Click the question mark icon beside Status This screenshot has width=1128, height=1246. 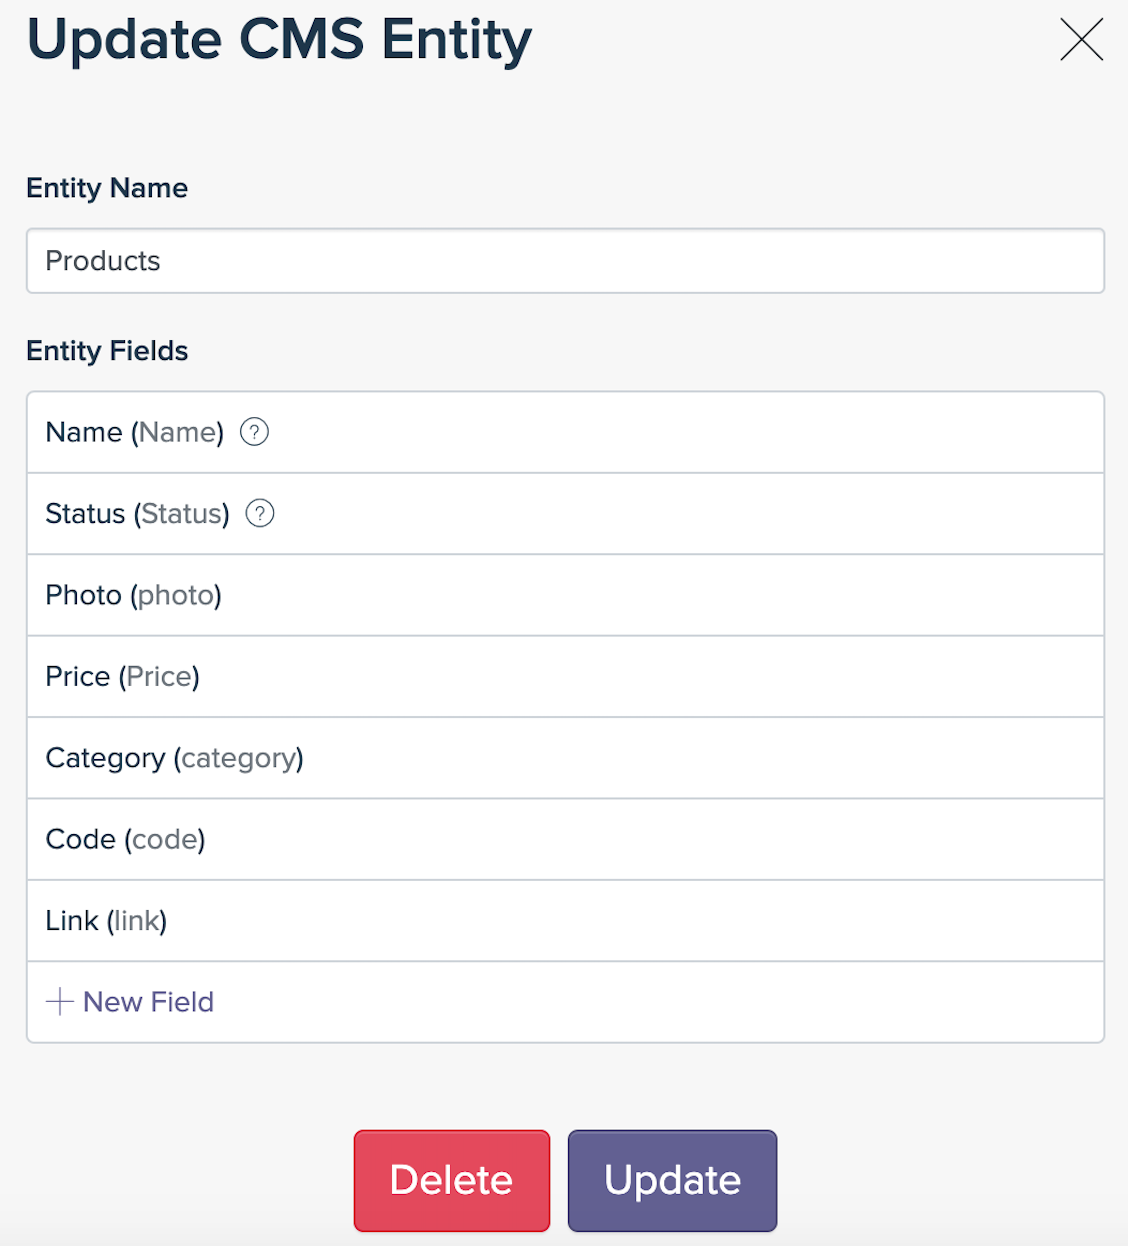[260, 513]
